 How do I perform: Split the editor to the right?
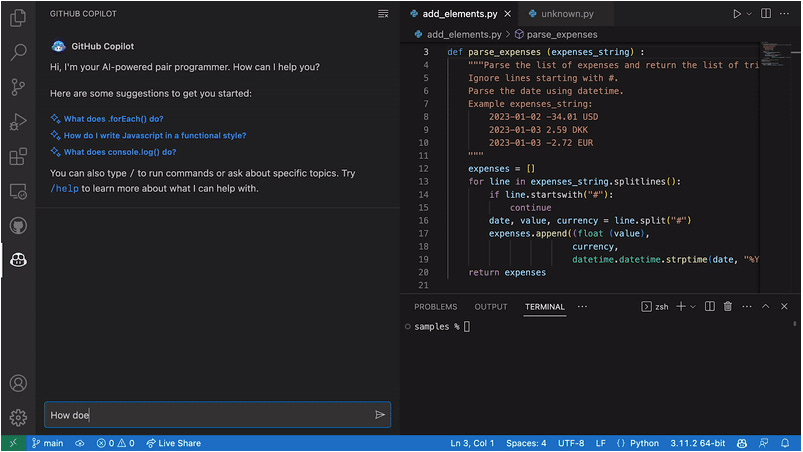coord(766,14)
